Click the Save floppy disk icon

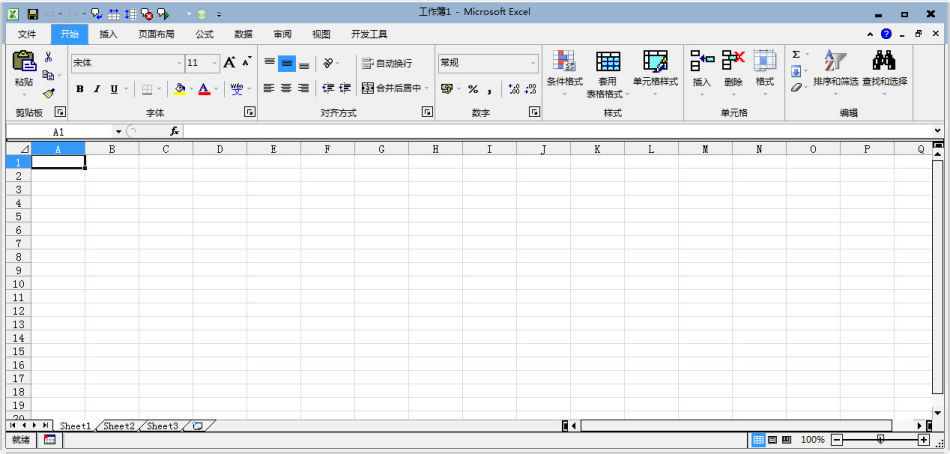(33, 13)
